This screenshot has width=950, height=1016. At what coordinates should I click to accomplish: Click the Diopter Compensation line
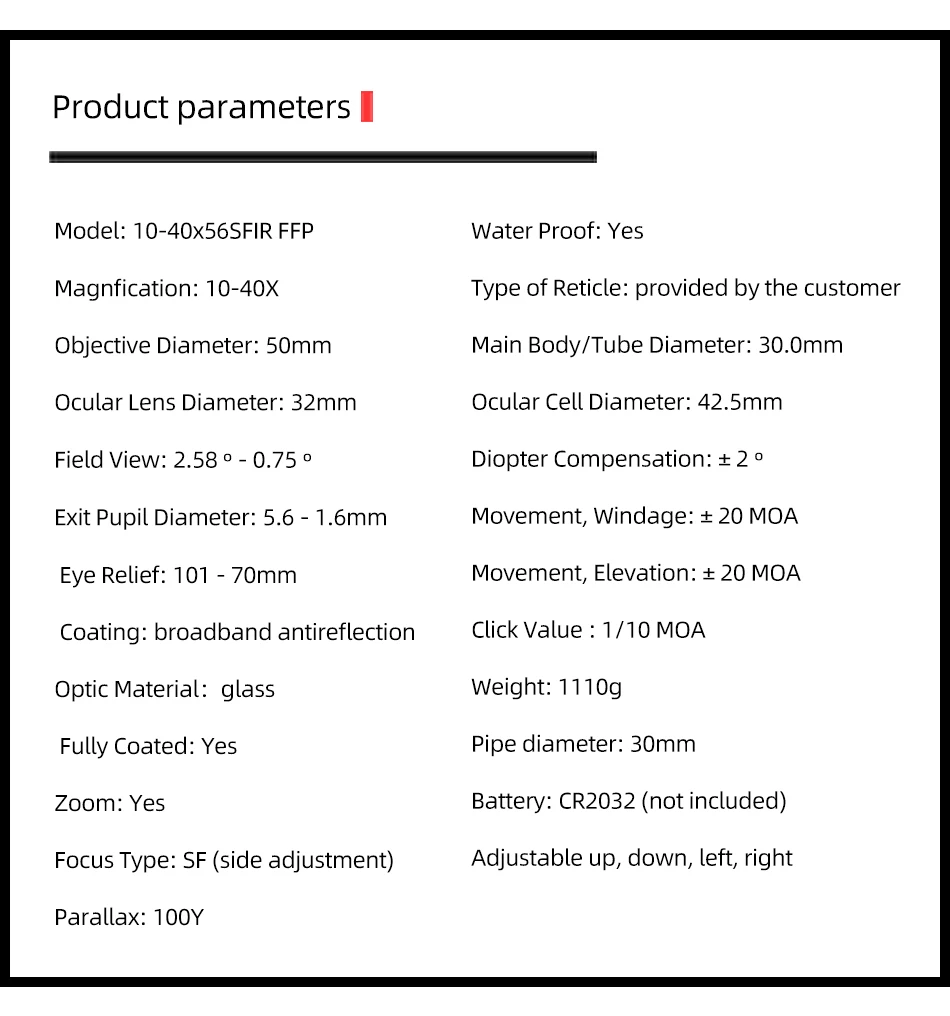[x=617, y=459]
